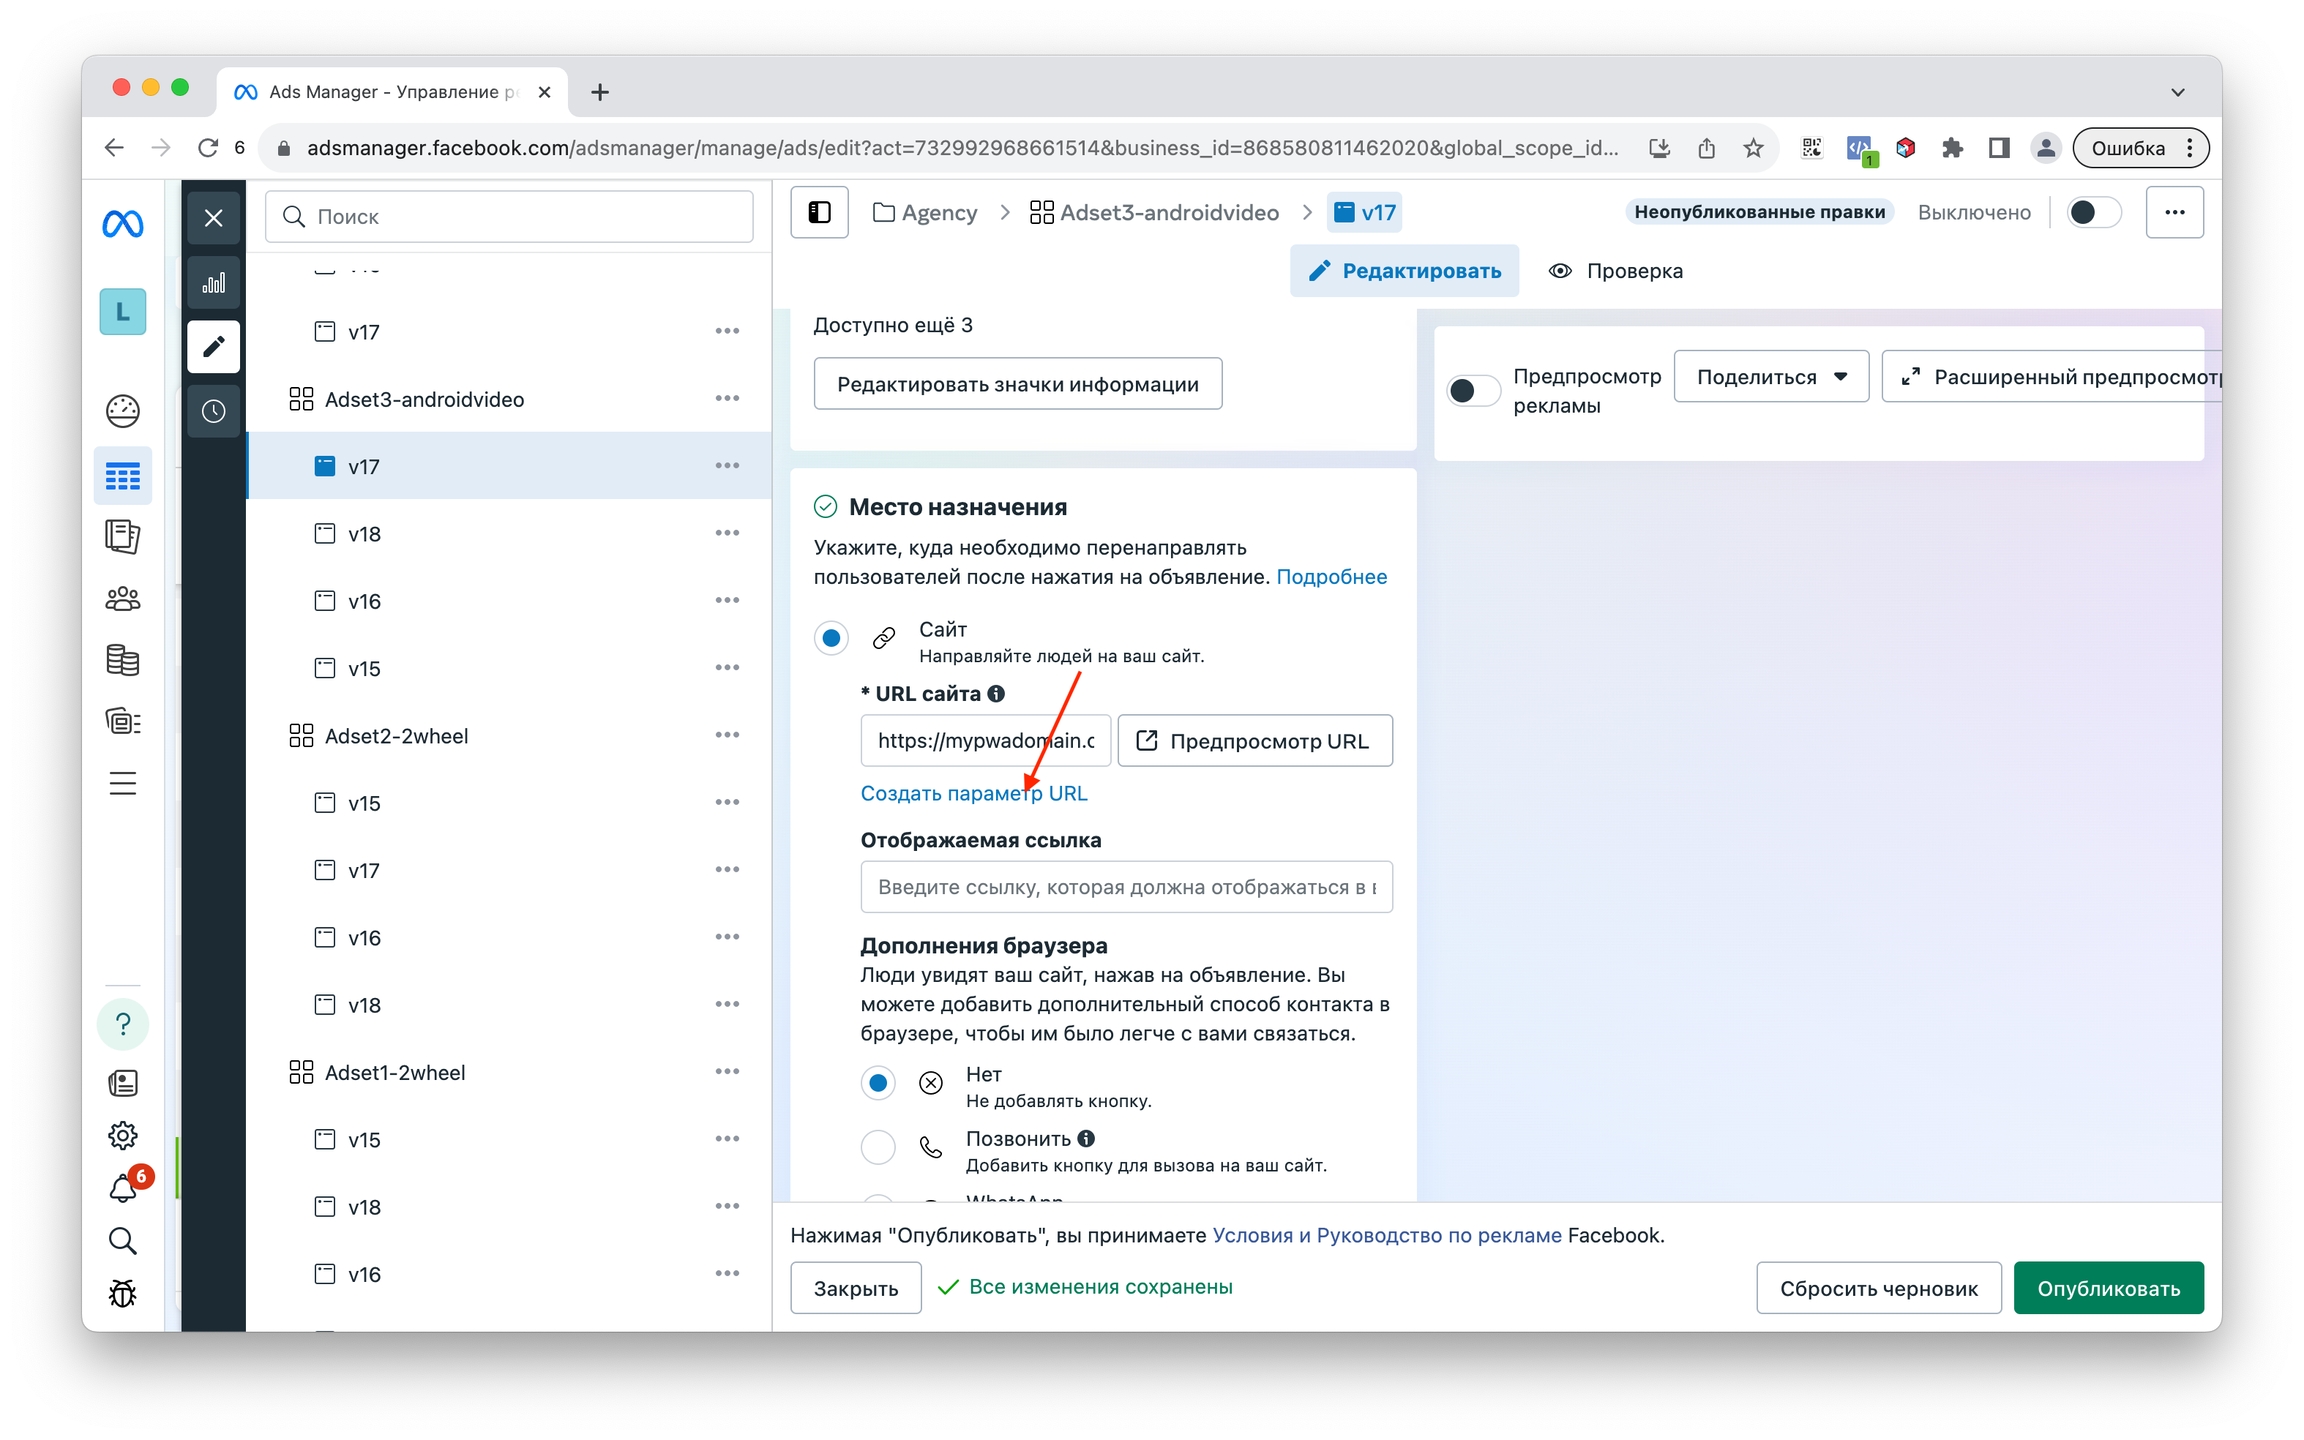
Task: Select the v18 ad under Adset3-androidvideo
Action: tap(365, 534)
